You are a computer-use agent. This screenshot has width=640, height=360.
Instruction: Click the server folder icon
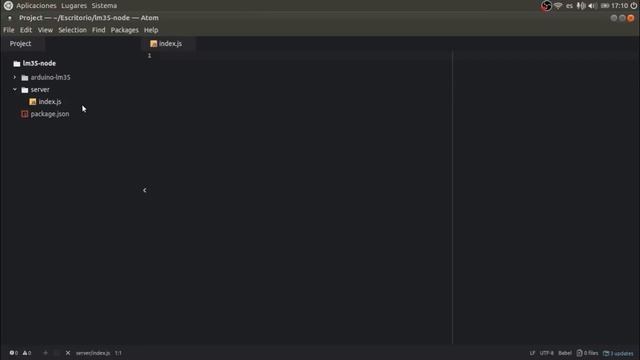tap(25, 89)
